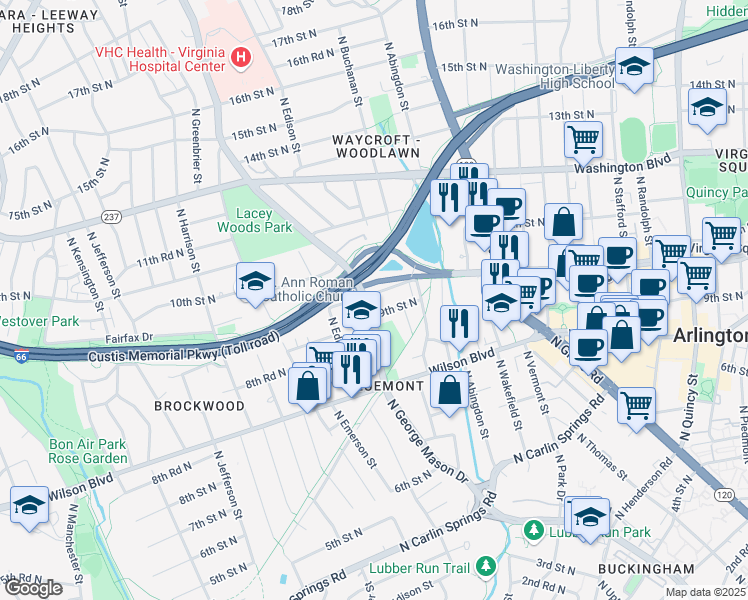Select the Route 120 highway shield
The height and width of the screenshot is (600, 748).
point(724,495)
